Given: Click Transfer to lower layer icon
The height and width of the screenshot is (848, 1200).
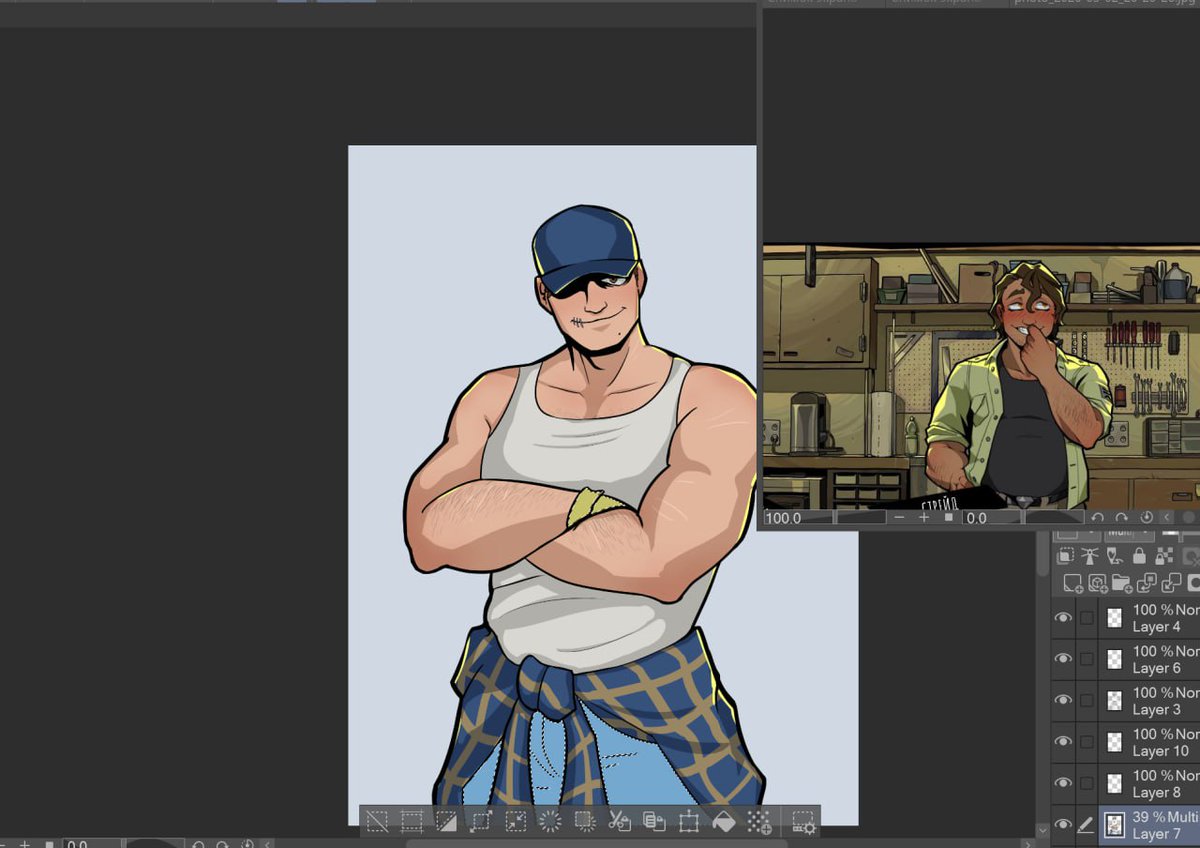Looking at the screenshot, I should click(x=1147, y=583).
